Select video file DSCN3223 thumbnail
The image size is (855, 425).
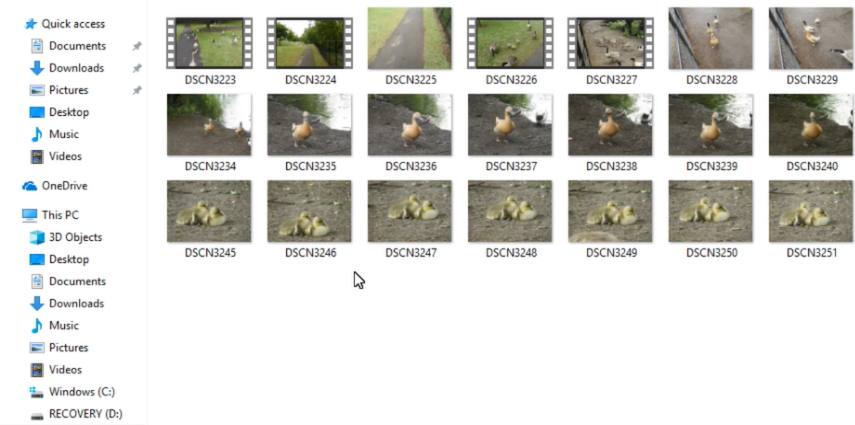(209, 43)
